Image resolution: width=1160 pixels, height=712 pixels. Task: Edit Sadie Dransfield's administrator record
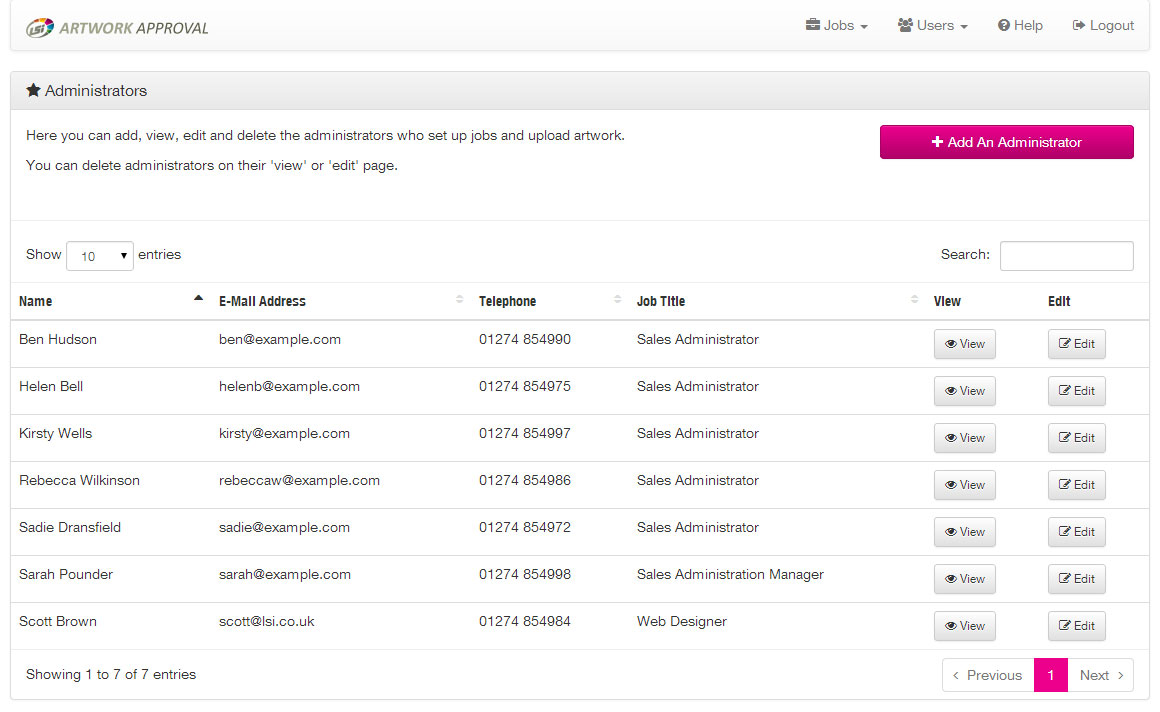click(1076, 532)
